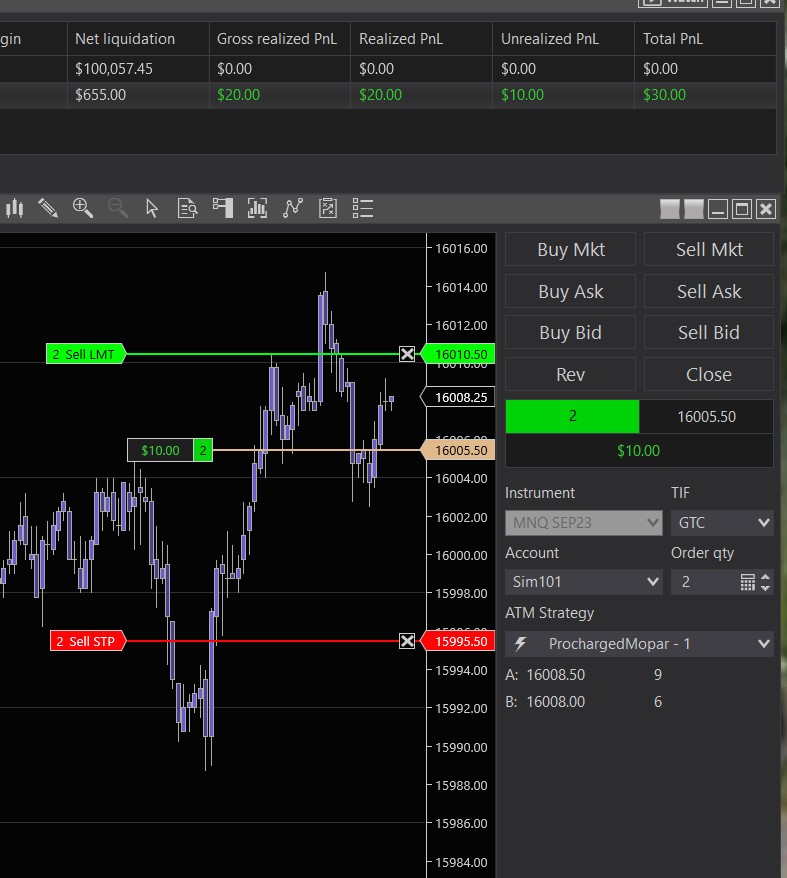The height and width of the screenshot is (878, 787).
Task: Open the chart properties list icon
Action: coord(363,208)
